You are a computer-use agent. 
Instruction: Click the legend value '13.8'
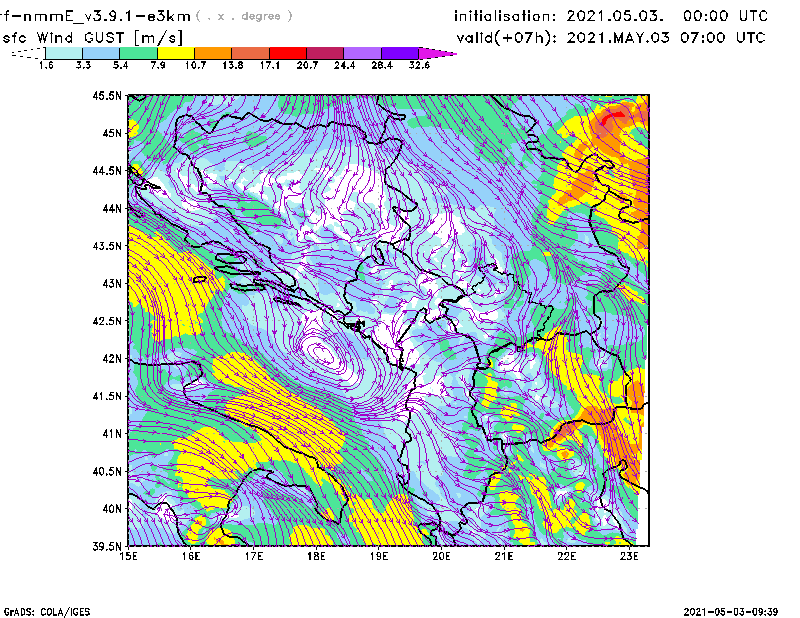pyautogui.click(x=232, y=65)
